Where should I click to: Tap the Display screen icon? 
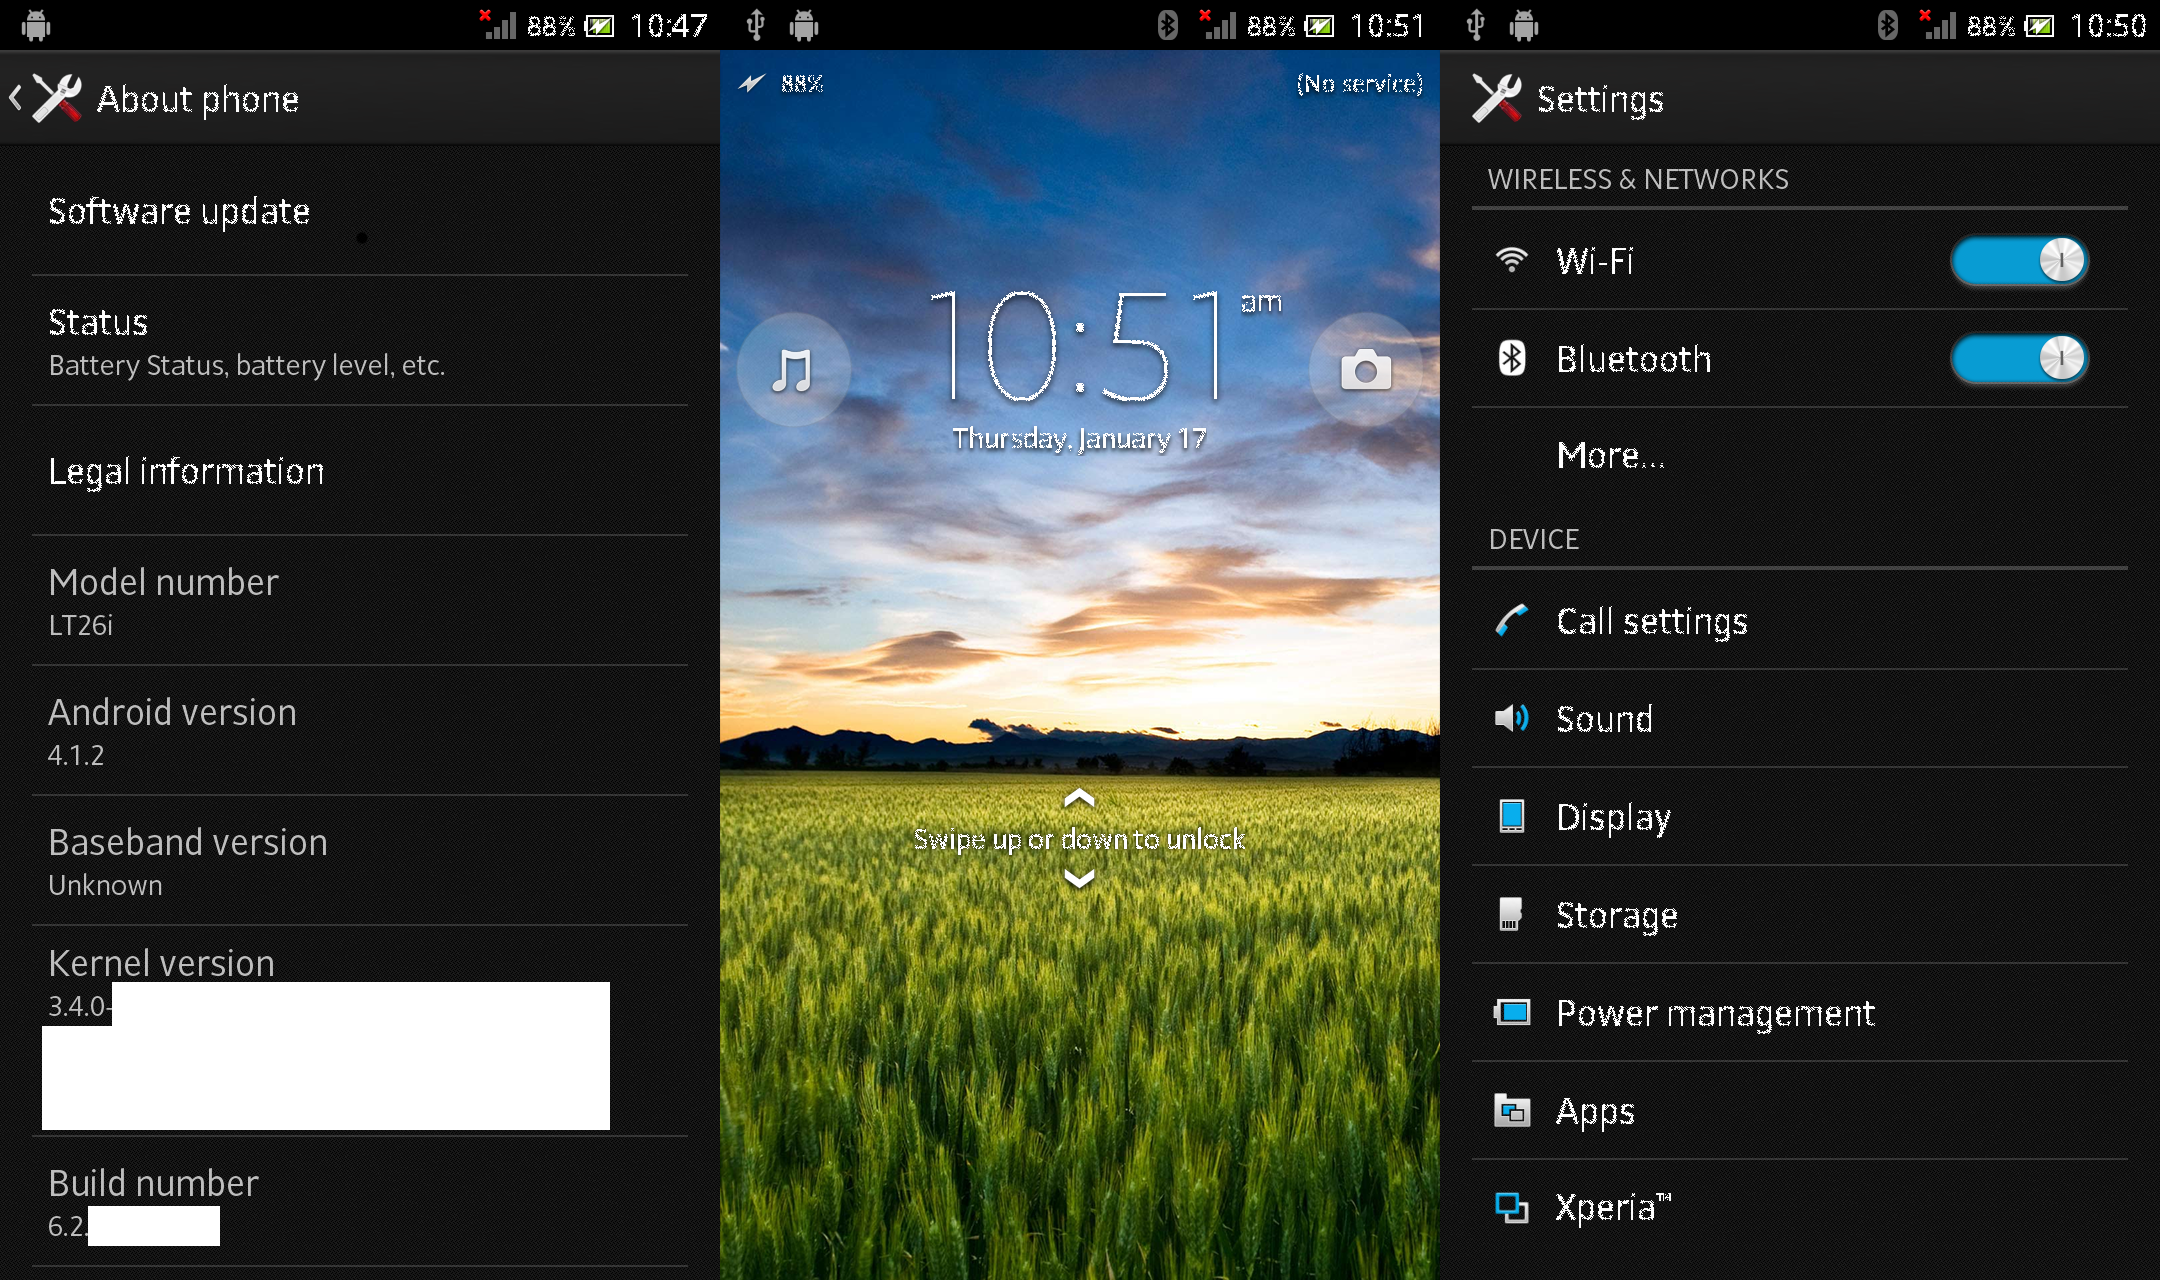1511,816
